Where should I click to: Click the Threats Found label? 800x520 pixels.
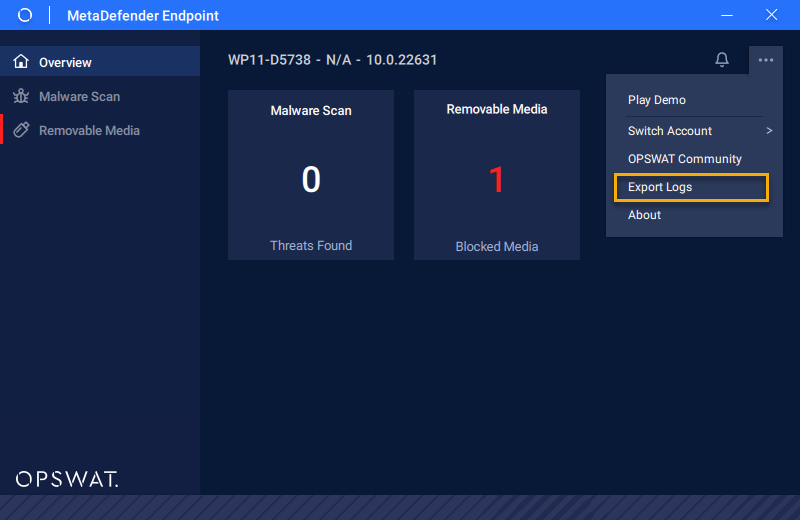[x=311, y=245]
